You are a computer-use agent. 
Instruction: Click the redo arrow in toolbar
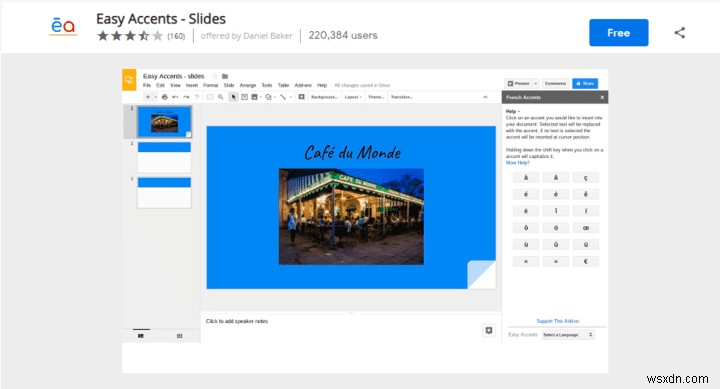186,97
